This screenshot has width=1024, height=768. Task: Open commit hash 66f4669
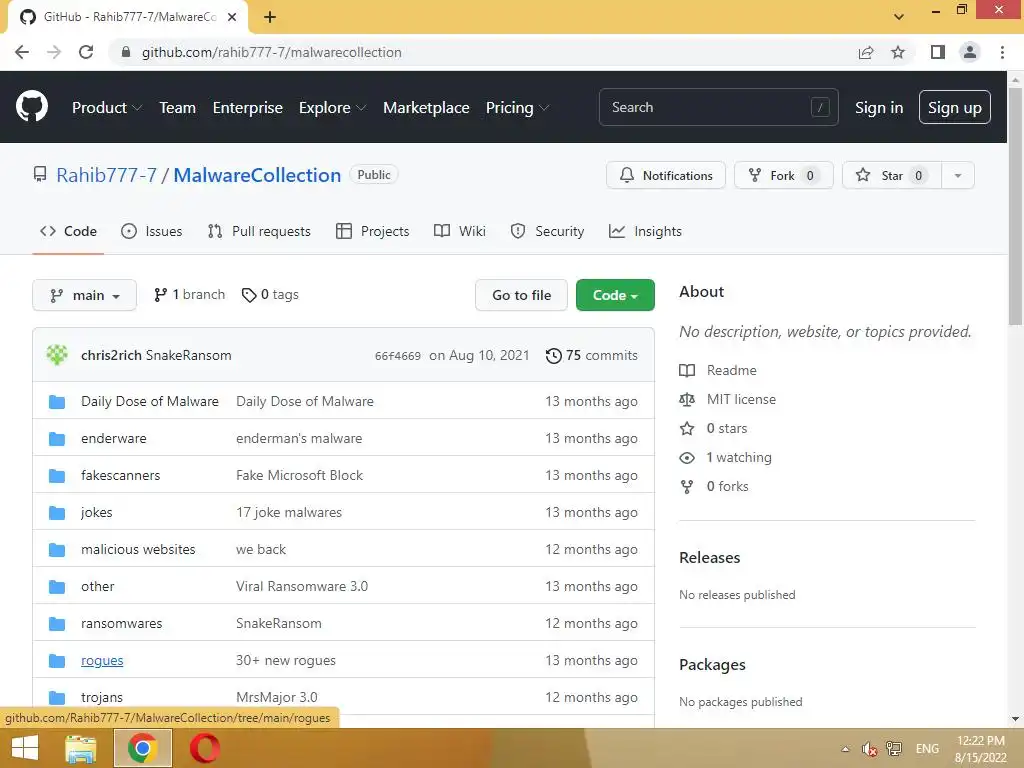(x=398, y=356)
